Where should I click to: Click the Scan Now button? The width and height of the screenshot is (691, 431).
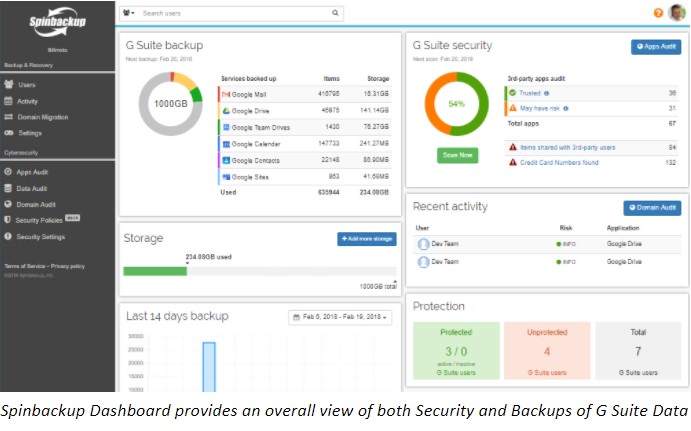point(457,155)
